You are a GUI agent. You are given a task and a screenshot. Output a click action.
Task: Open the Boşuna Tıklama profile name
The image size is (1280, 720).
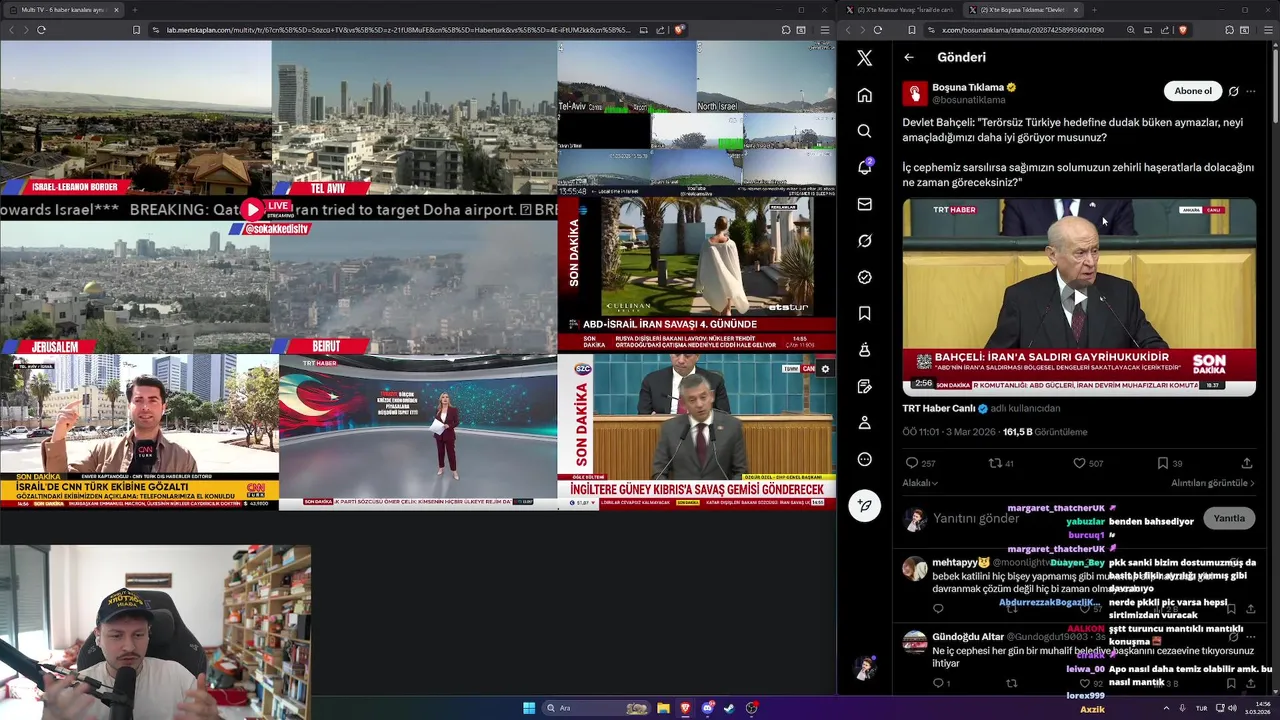(x=968, y=87)
